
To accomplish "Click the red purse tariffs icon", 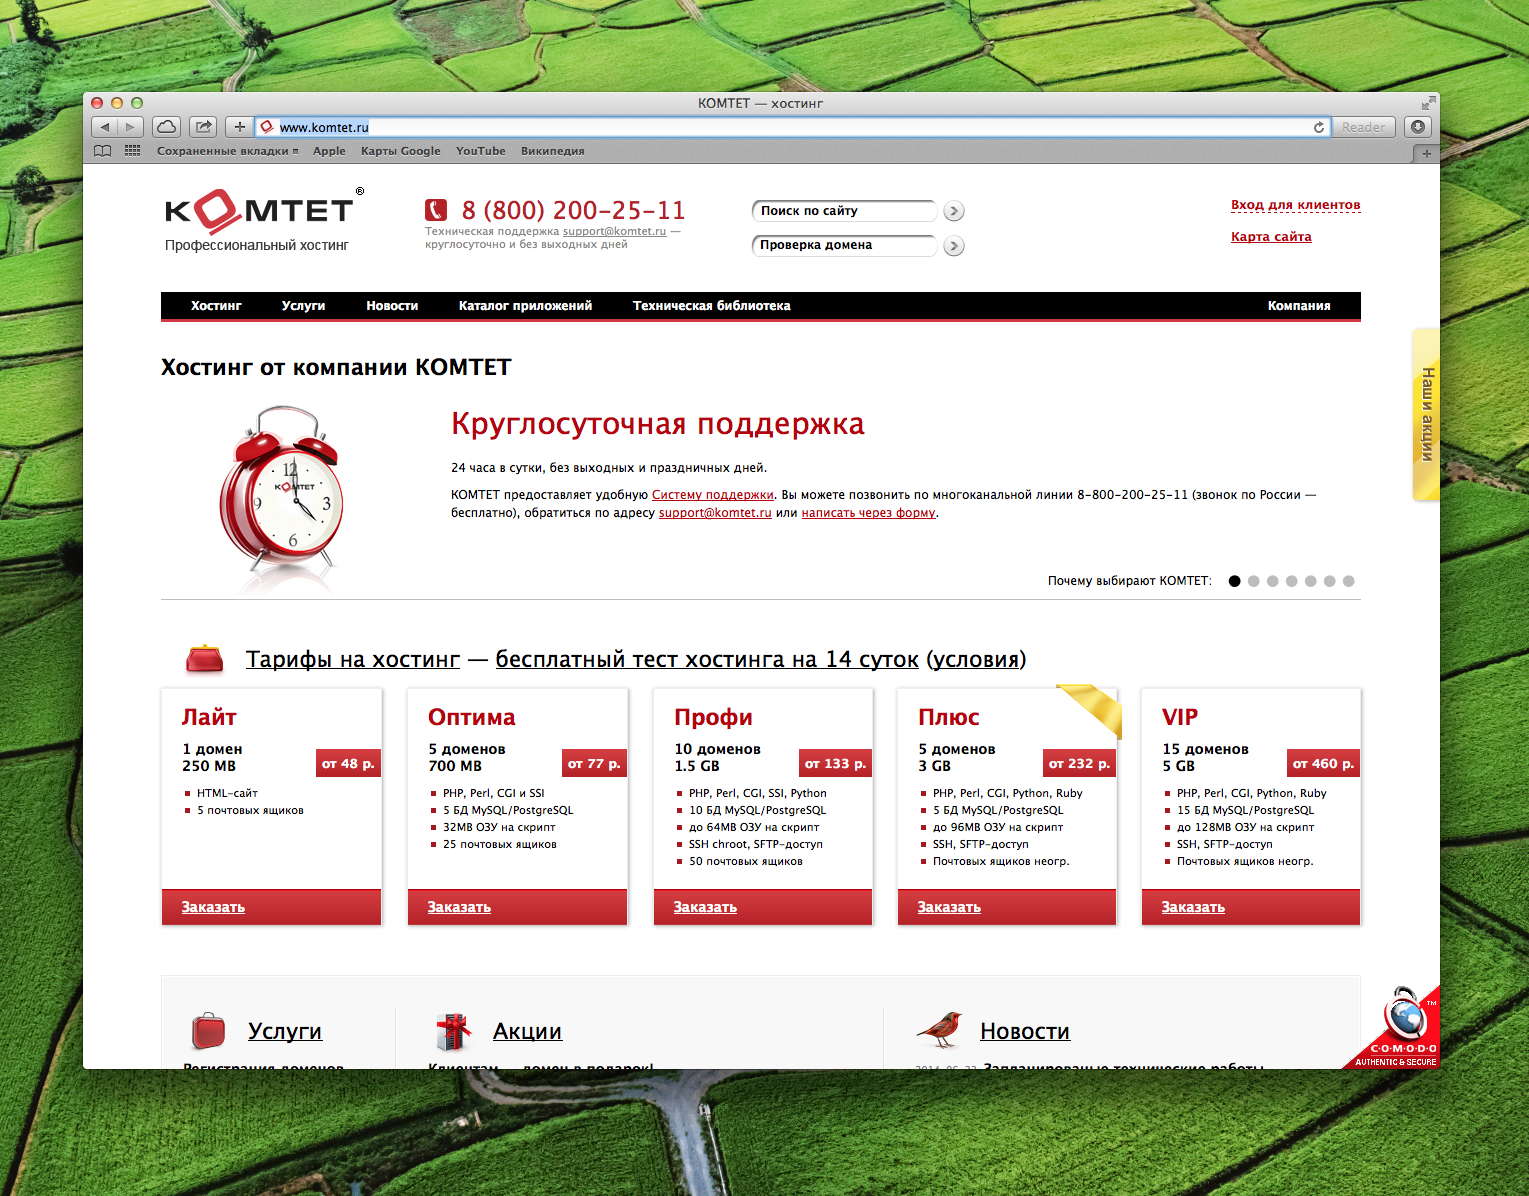I will pyautogui.click(x=205, y=659).
